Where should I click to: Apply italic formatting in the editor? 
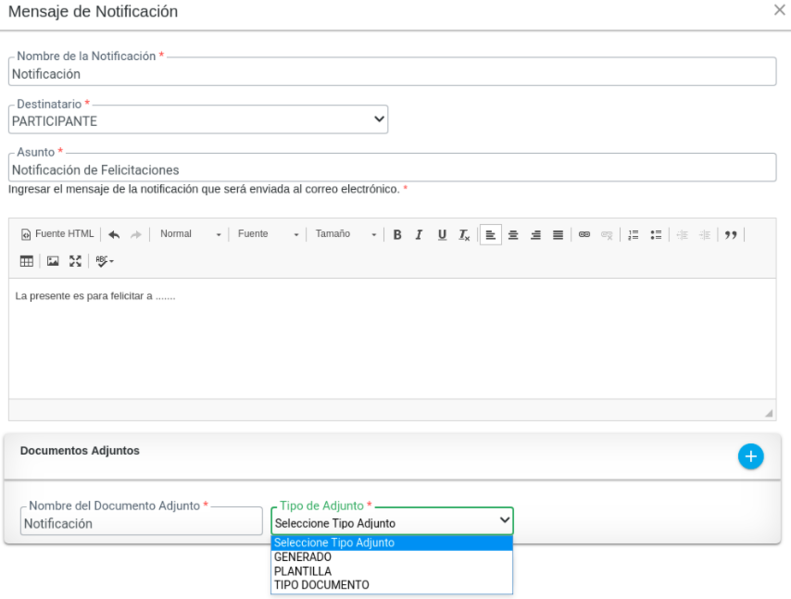pyautogui.click(x=419, y=235)
